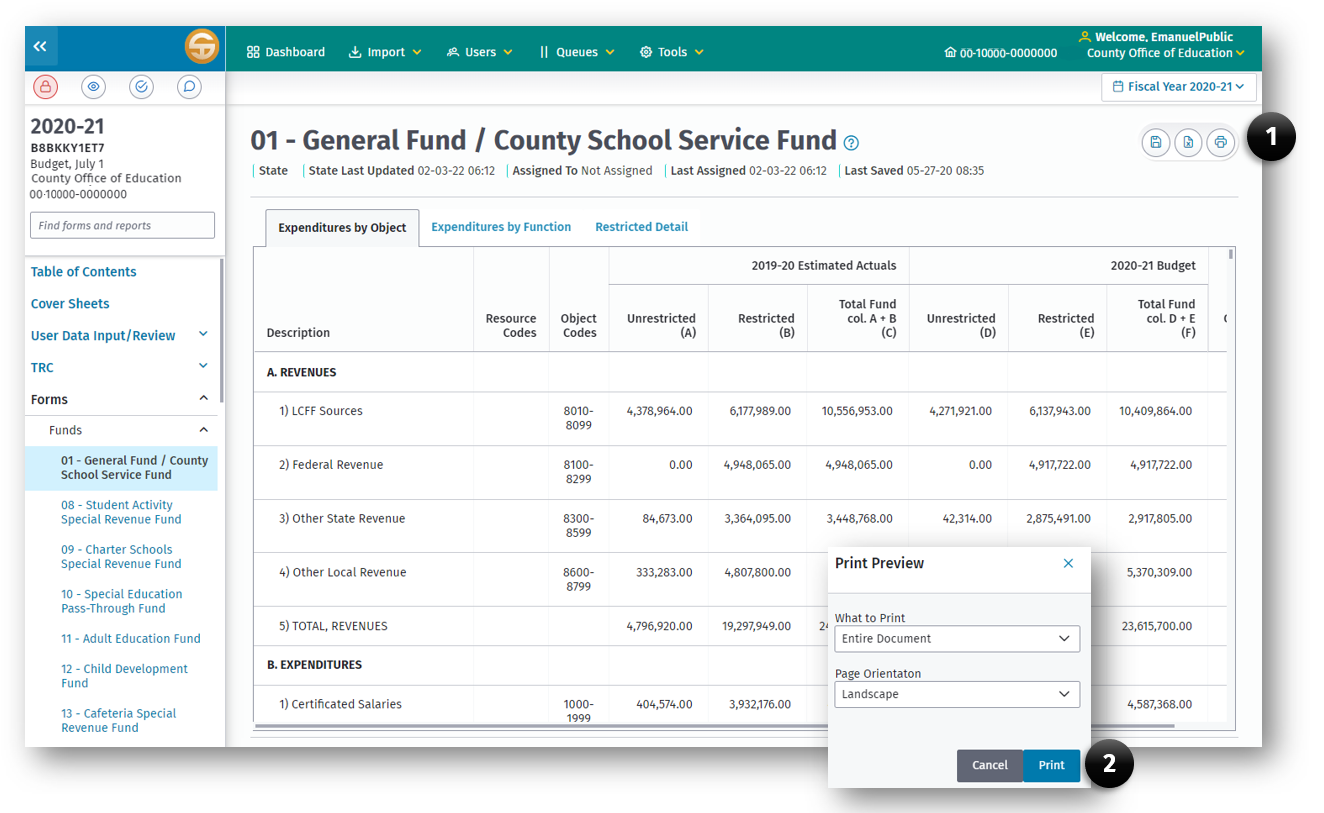The image size is (1324, 813).
Task: Click the printer icon
Action: 1220,143
